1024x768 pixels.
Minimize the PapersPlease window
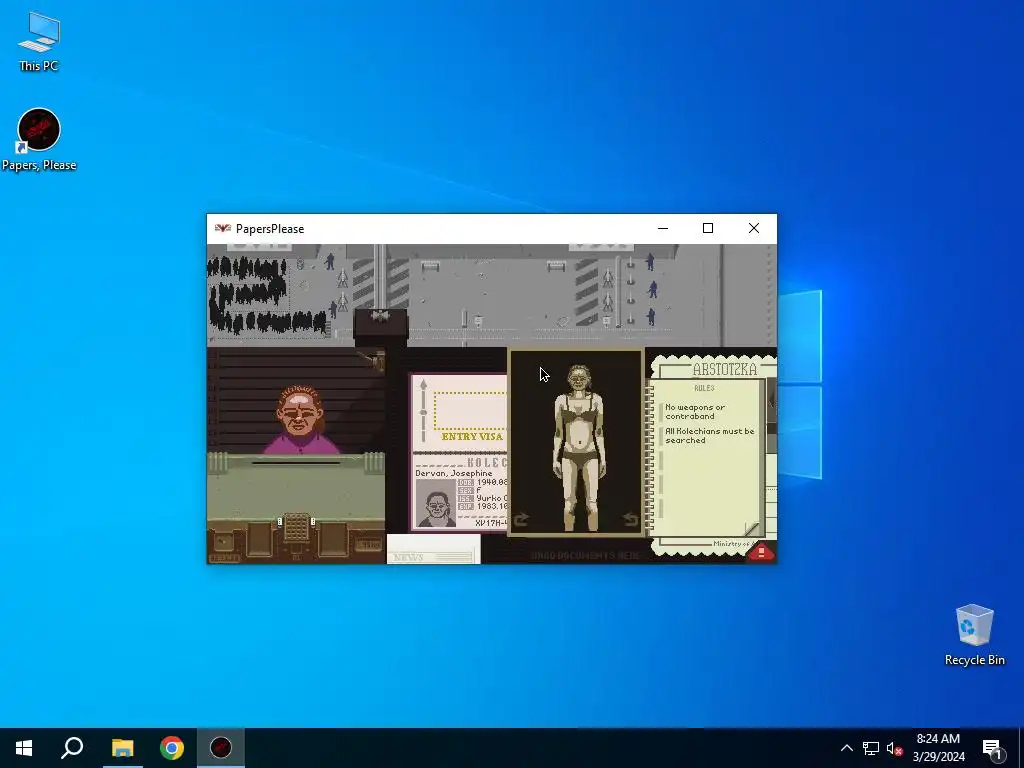[x=663, y=229]
